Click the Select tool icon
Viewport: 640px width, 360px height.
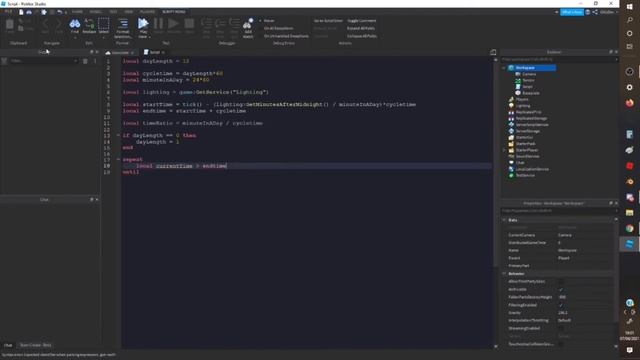104,24
